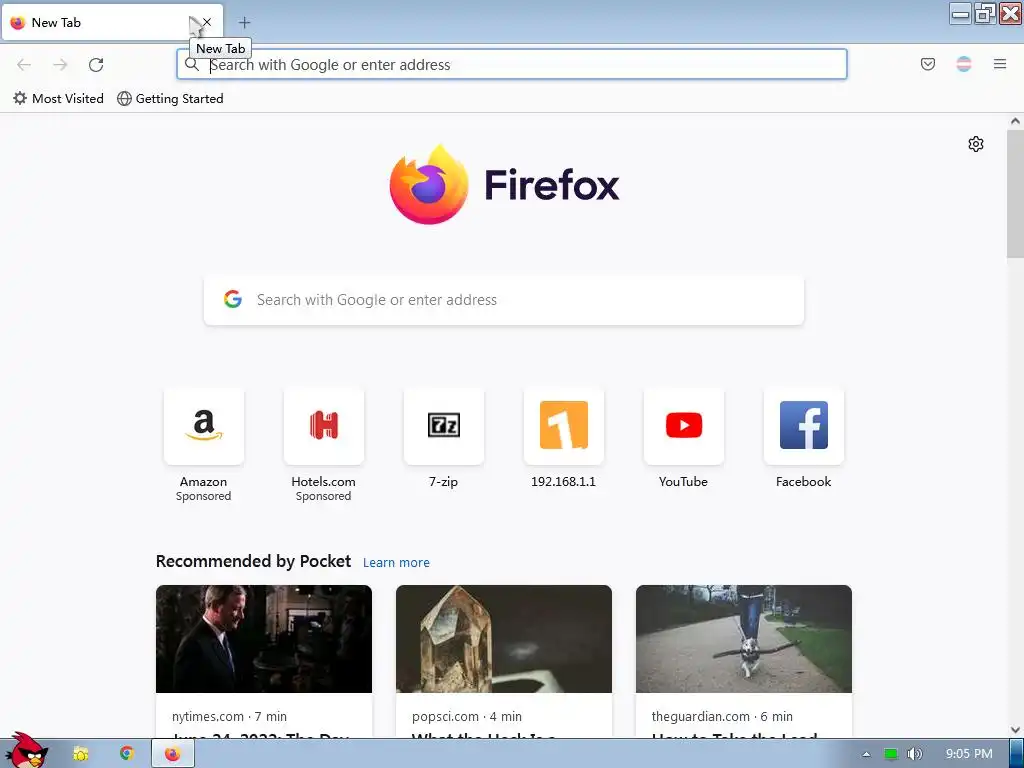The width and height of the screenshot is (1024, 768).
Task: Show hidden system tray icons arrow
Action: coord(867,754)
